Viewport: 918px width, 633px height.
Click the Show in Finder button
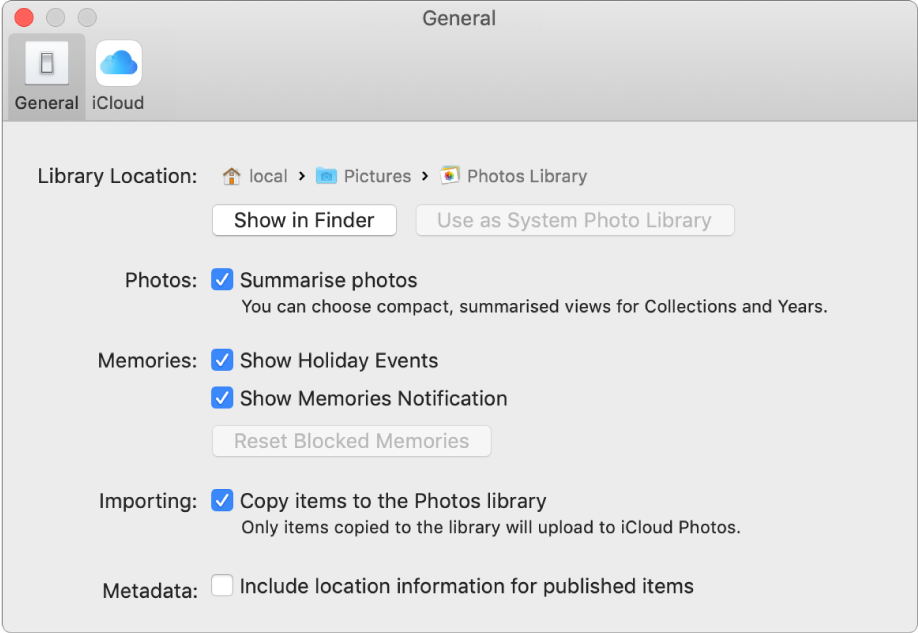point(303,220)
